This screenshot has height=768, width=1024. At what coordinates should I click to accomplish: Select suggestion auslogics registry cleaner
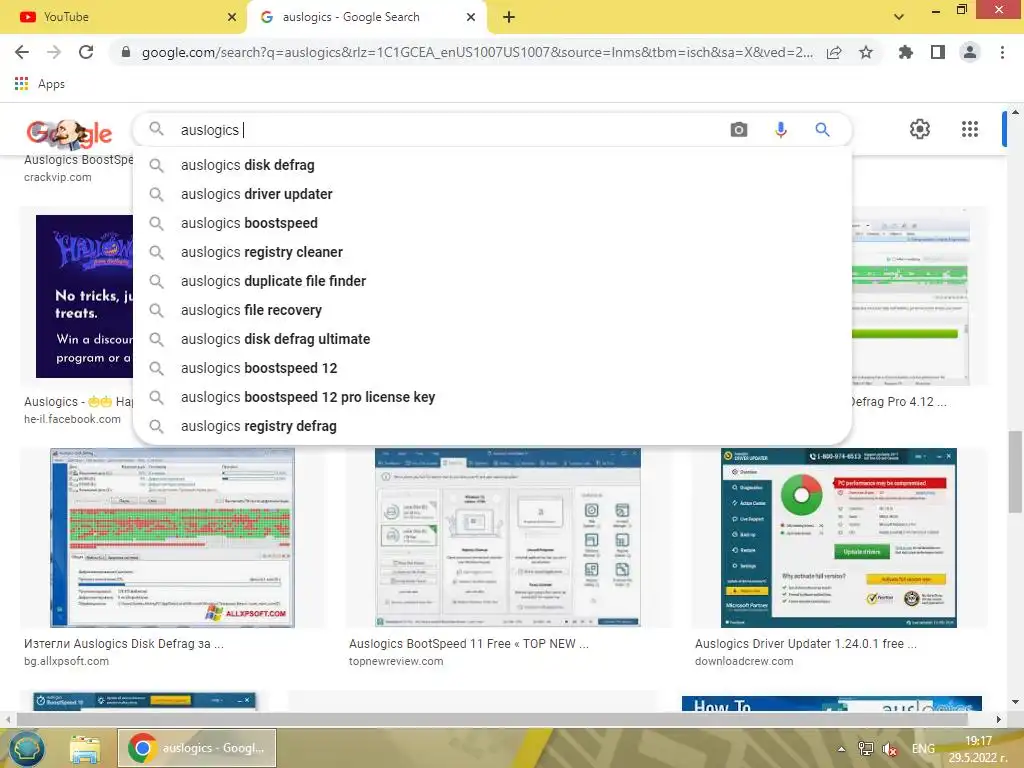pyautogui.click(x=492, y=252)
